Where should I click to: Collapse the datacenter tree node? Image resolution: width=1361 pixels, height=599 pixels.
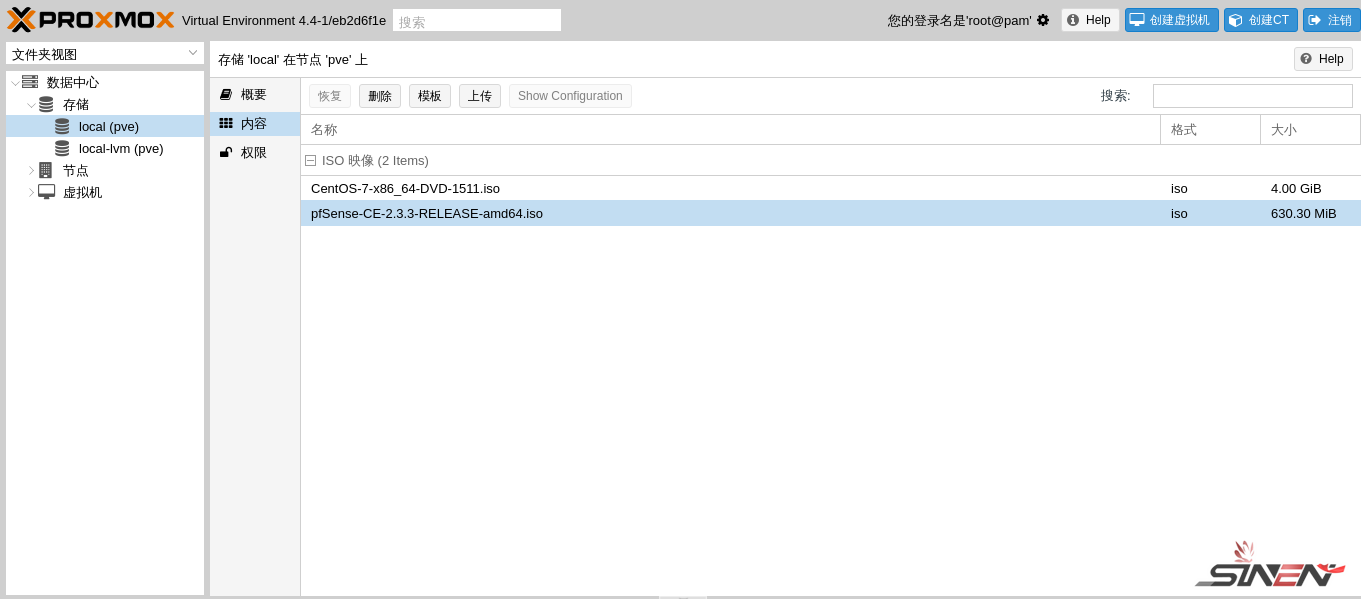point(15,82)
